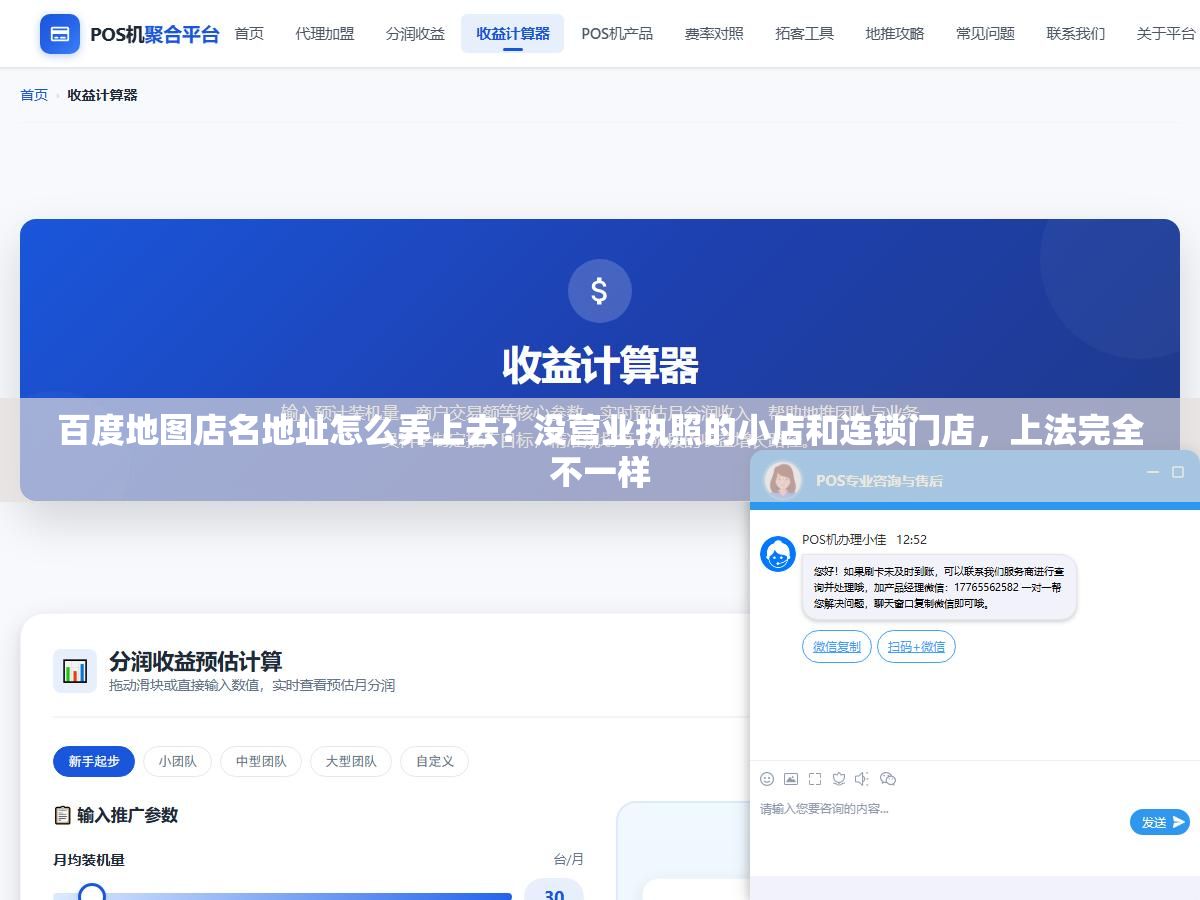The image size is (1200, 900).
Task: Select the 新手起步 preset
Action: 94,761
